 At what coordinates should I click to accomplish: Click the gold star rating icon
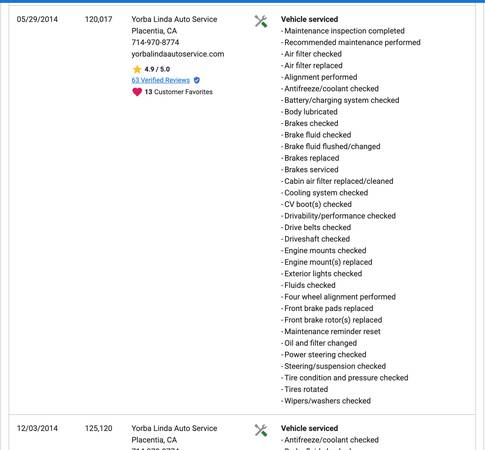click(x=137, y=69)
